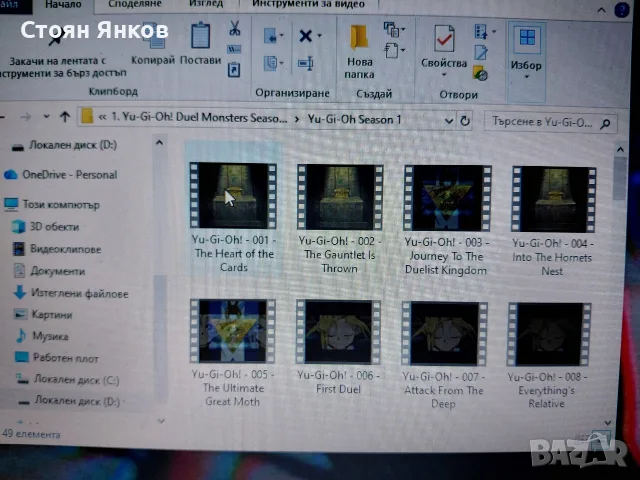Click the navigation pane scroll down arrow
640x480 pixels.
click(x=161, y=420)
